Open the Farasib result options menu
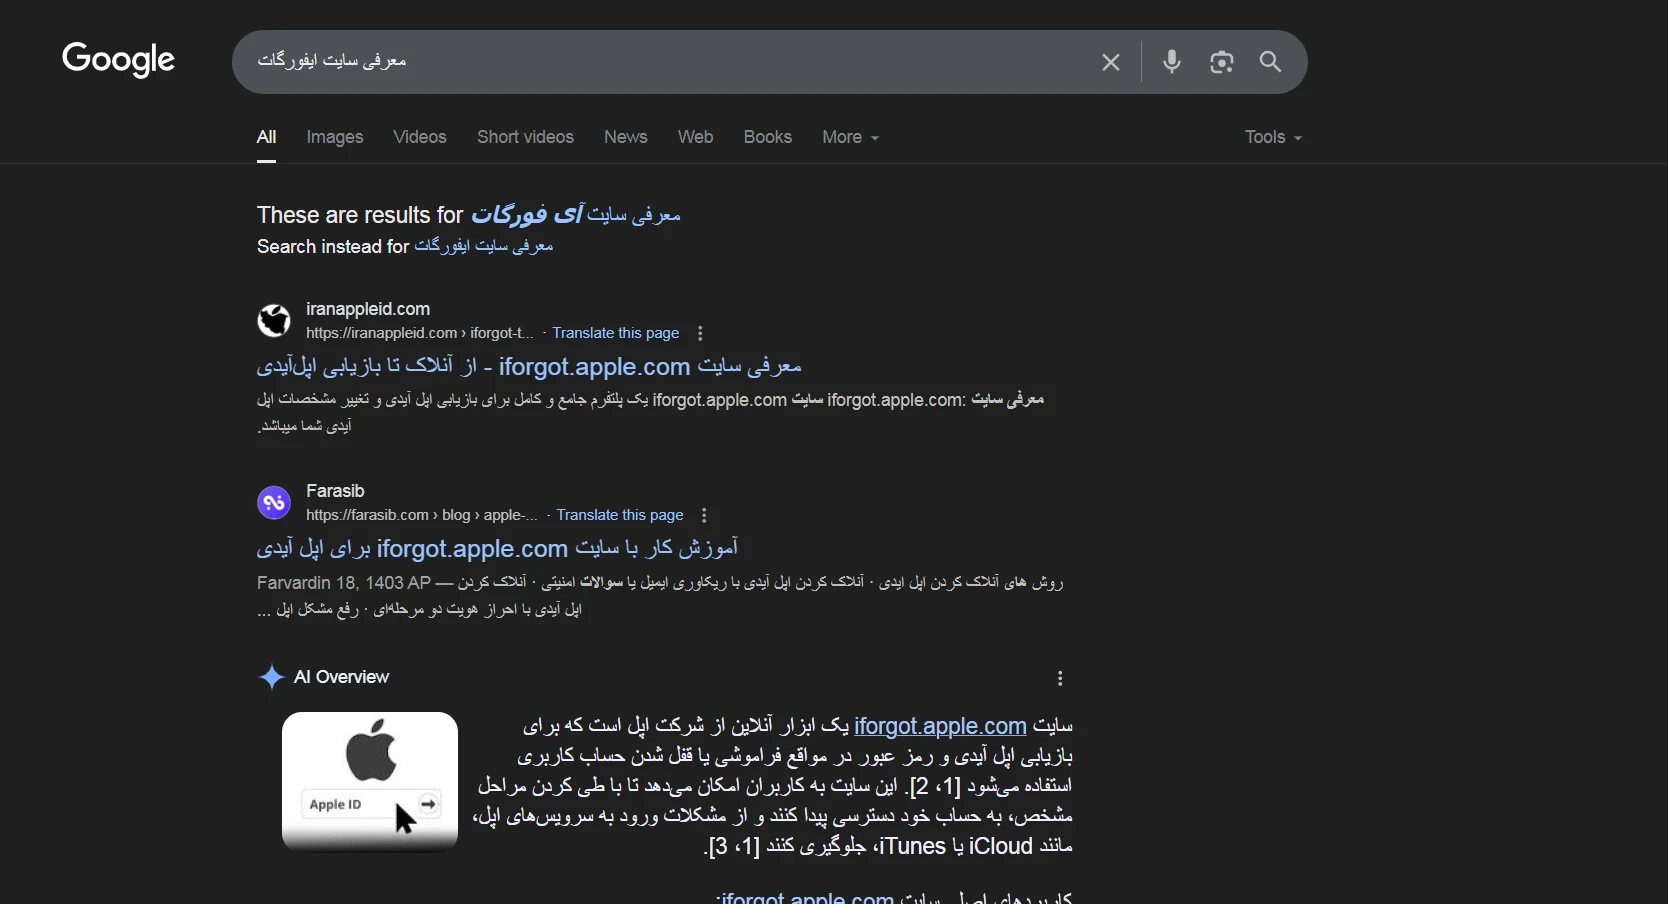The image size is (1668, 904). pyautogui.click(x=704, y=515)
